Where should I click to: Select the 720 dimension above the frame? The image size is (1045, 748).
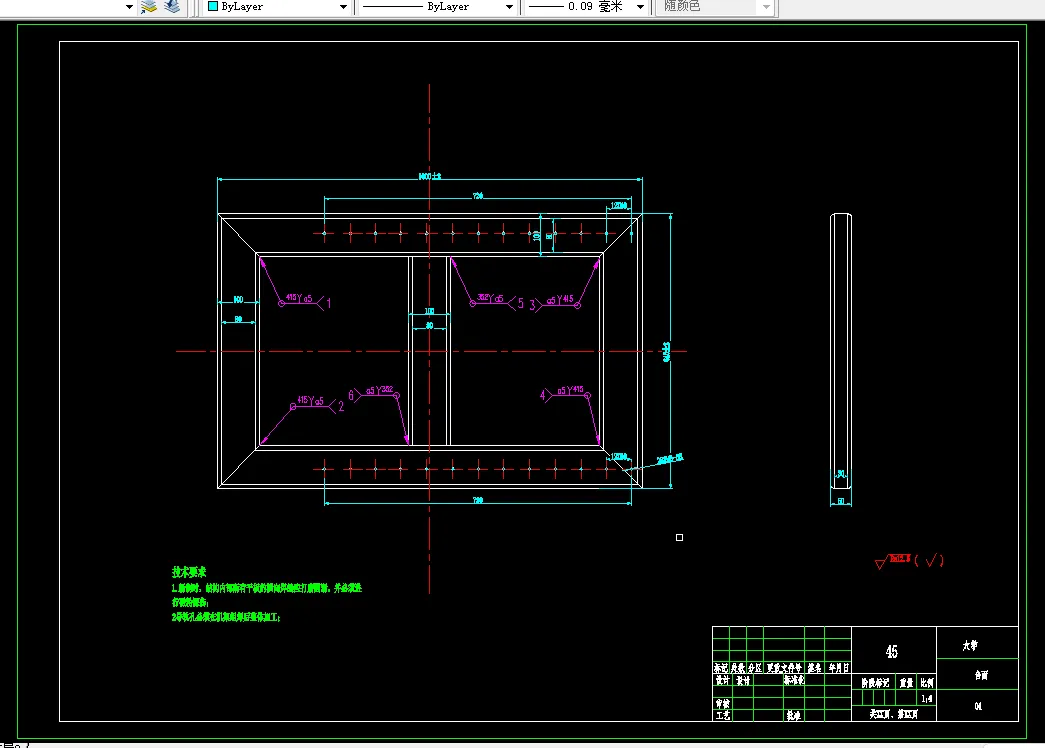pyautogui.click(x=478, y=196)
